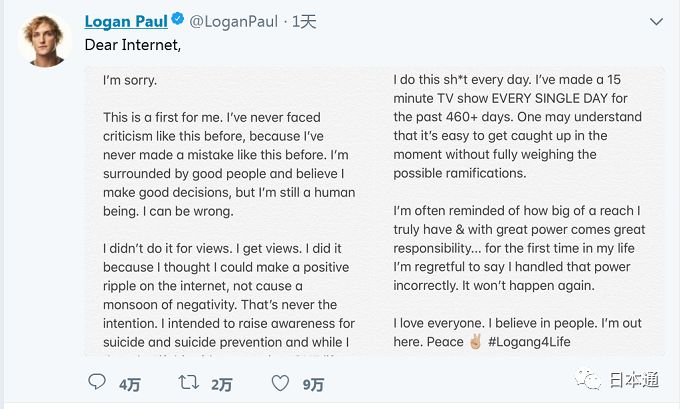
Task: Open Logan Paul's profile picture
Action: click(43, 42)
